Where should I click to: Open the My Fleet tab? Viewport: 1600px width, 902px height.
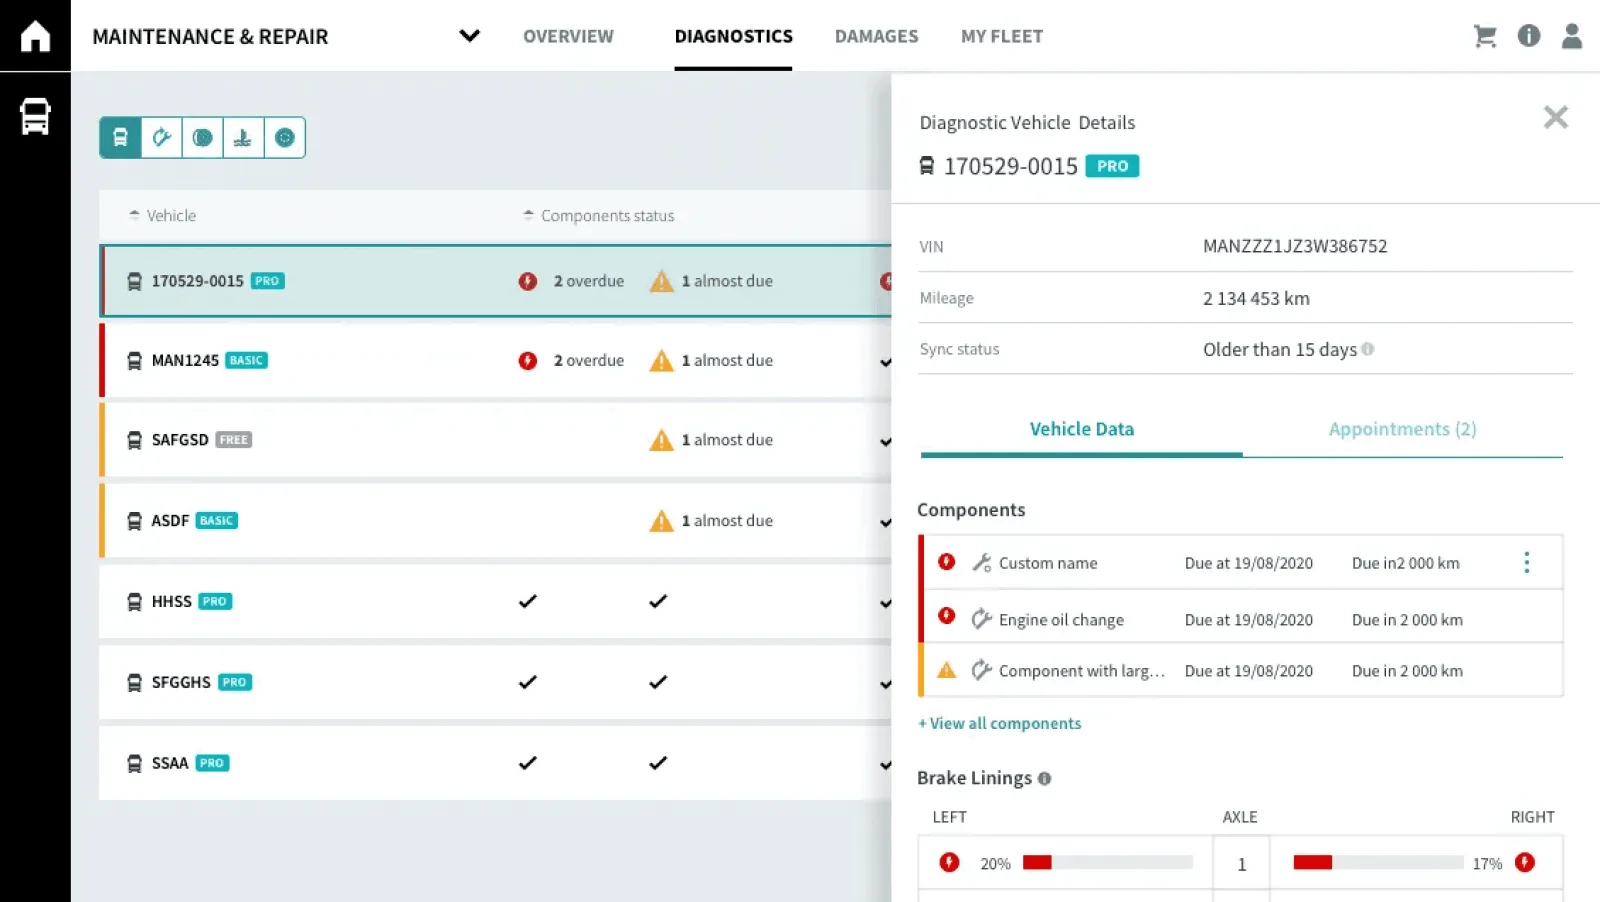(1002, 36)
